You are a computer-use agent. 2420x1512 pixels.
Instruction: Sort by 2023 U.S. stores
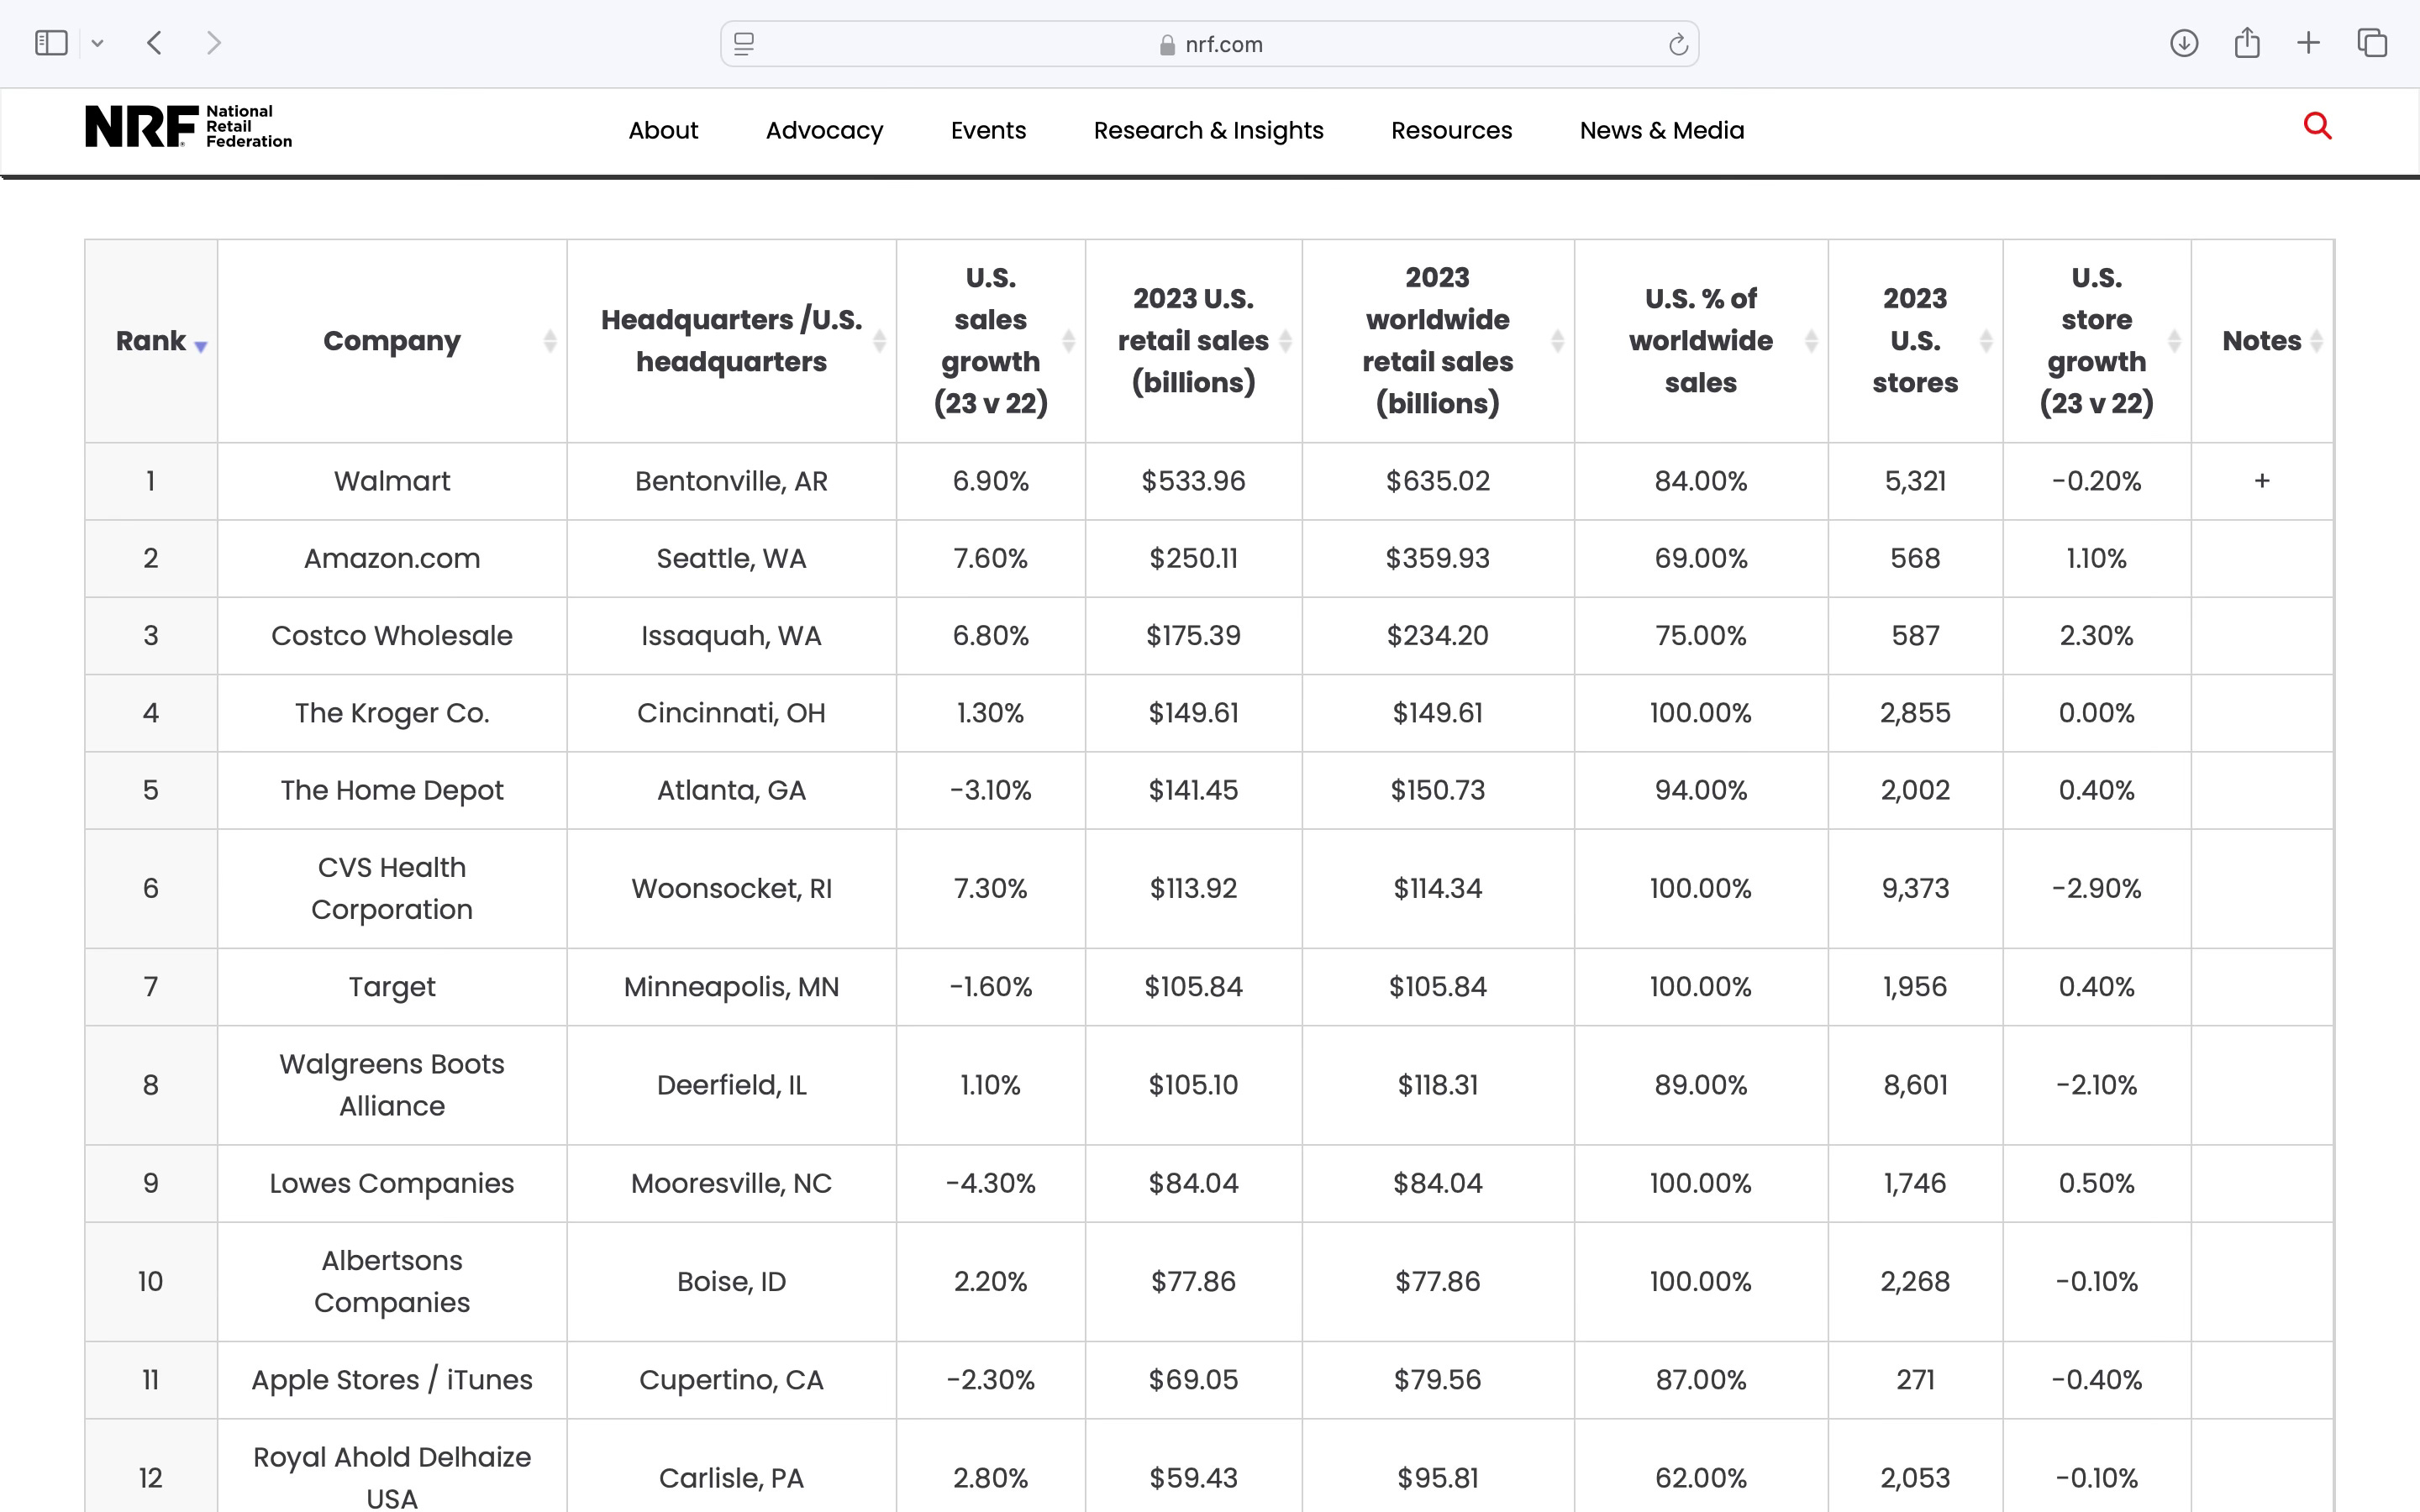coord(1915,341)
